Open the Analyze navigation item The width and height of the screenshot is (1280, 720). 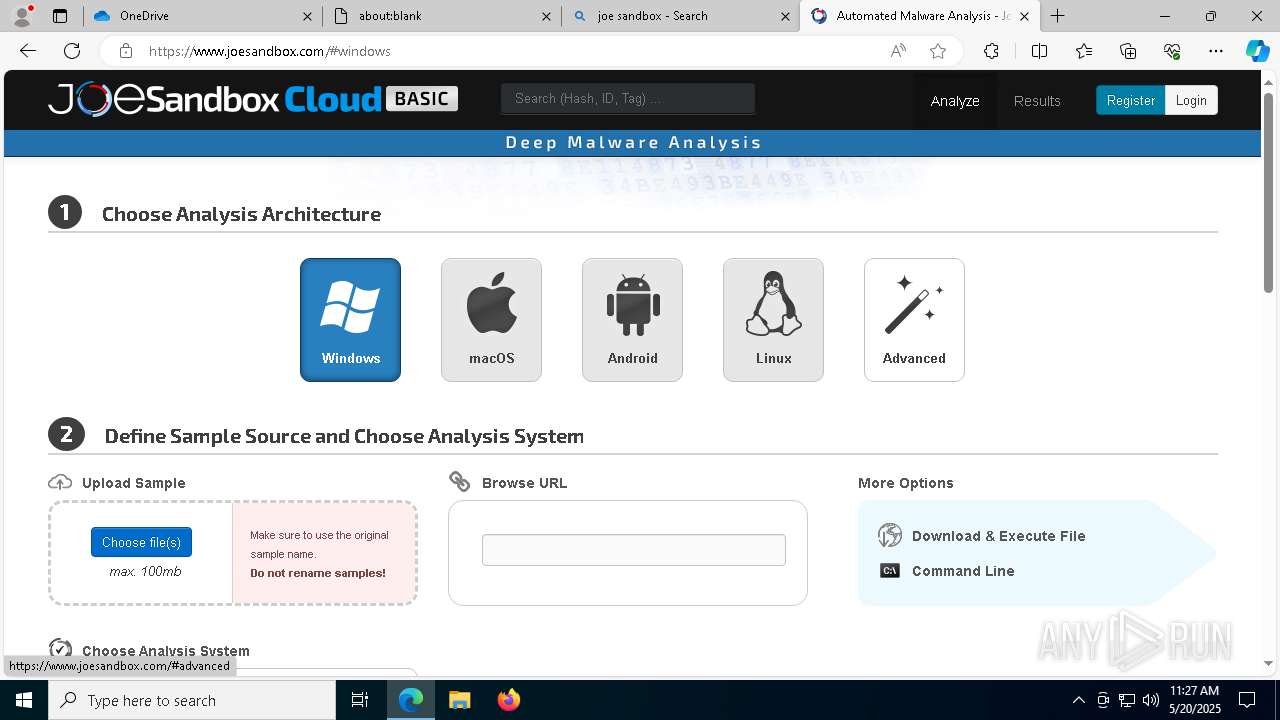[x=955, y=100]
